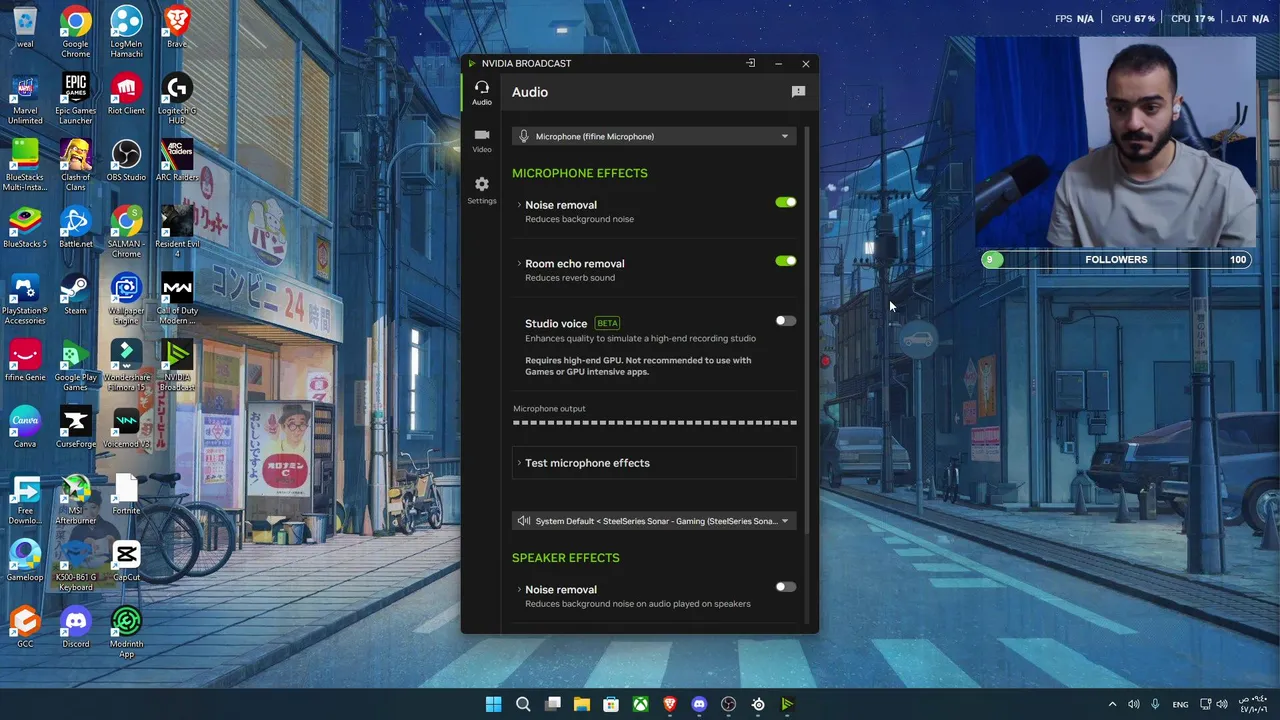Screen dimensions: 1280x720
Task: Enable the Studio voice toggle
Action: pyautogui.click(x=786, y=321)
